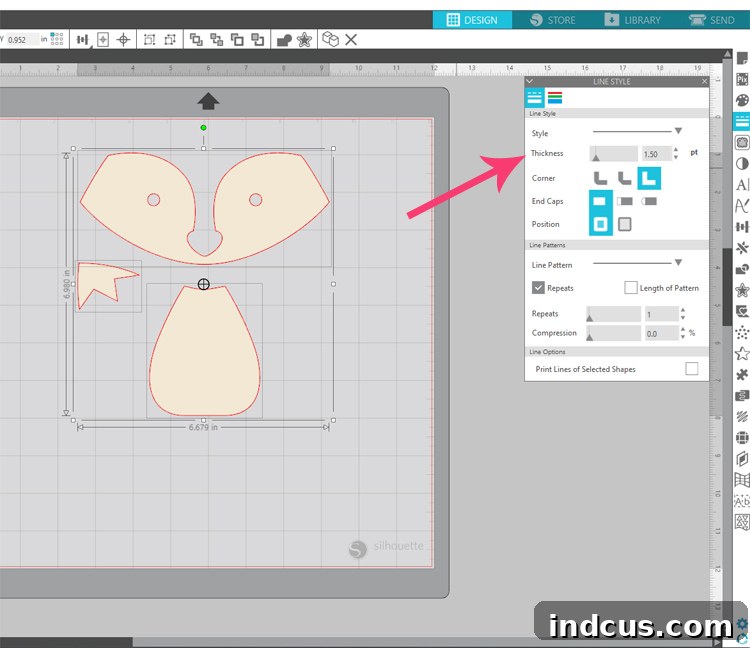Open the triangle pattern Media Layout icon

[x=742, y=522]
